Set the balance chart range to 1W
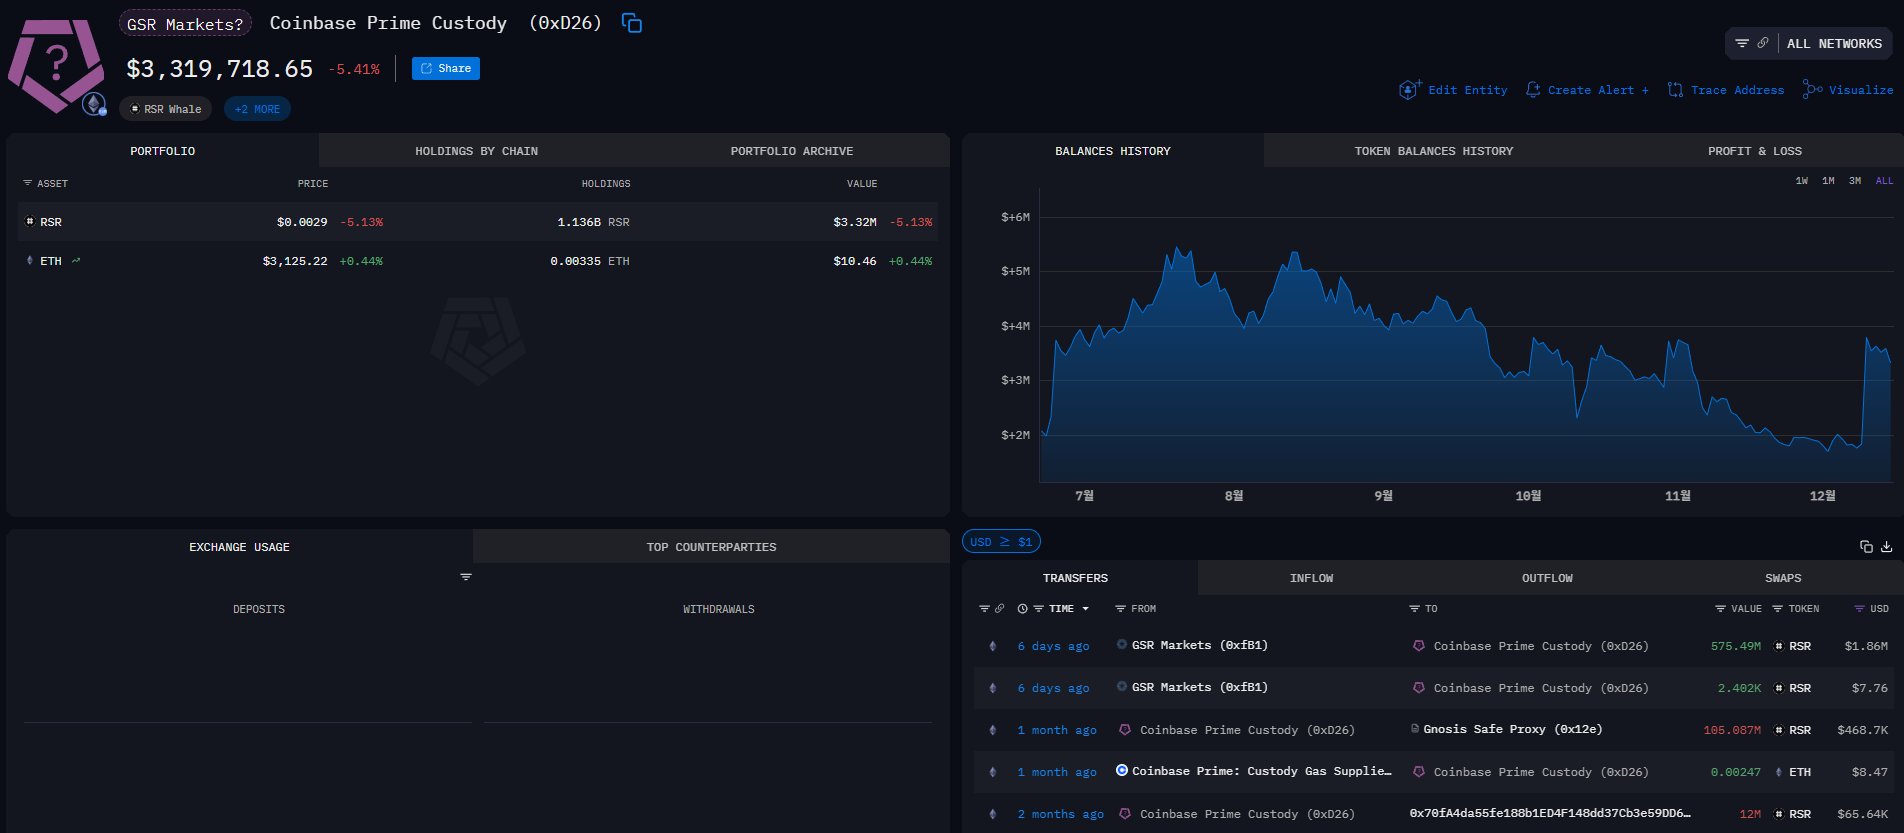1904x833 pixels. [1801, 181]
